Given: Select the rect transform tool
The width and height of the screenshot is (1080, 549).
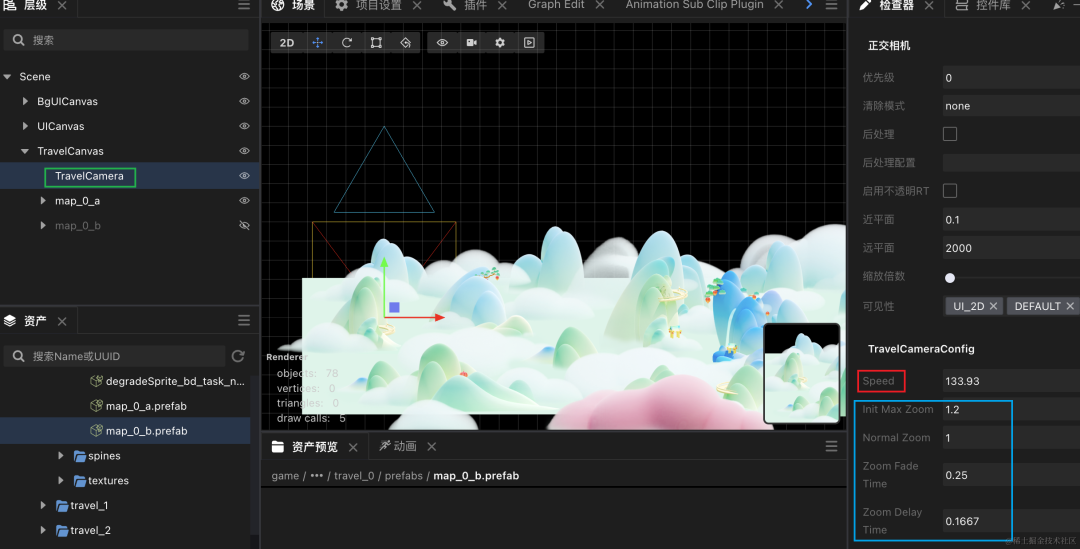Looking at the screenshot, I should (x=376, y=43).
